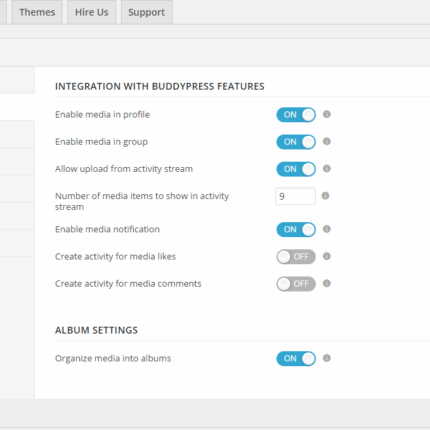Click info icon beside Organize media into albums
Image resolution: width=430 pixels, height=430 pixels.
(x=327, y=358)
